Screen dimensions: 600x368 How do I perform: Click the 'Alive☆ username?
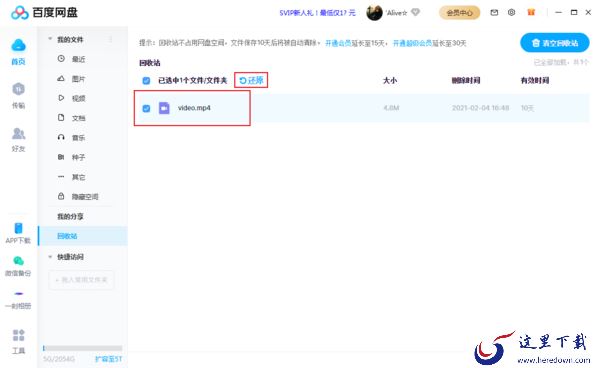pos(396,13)
